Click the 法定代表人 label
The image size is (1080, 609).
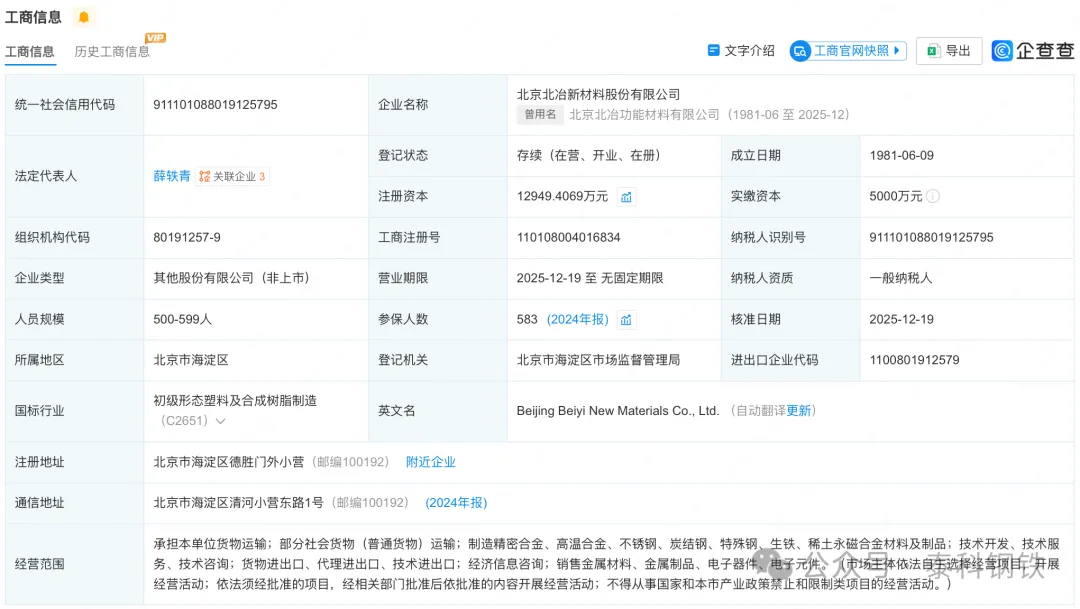coord(45,176)
